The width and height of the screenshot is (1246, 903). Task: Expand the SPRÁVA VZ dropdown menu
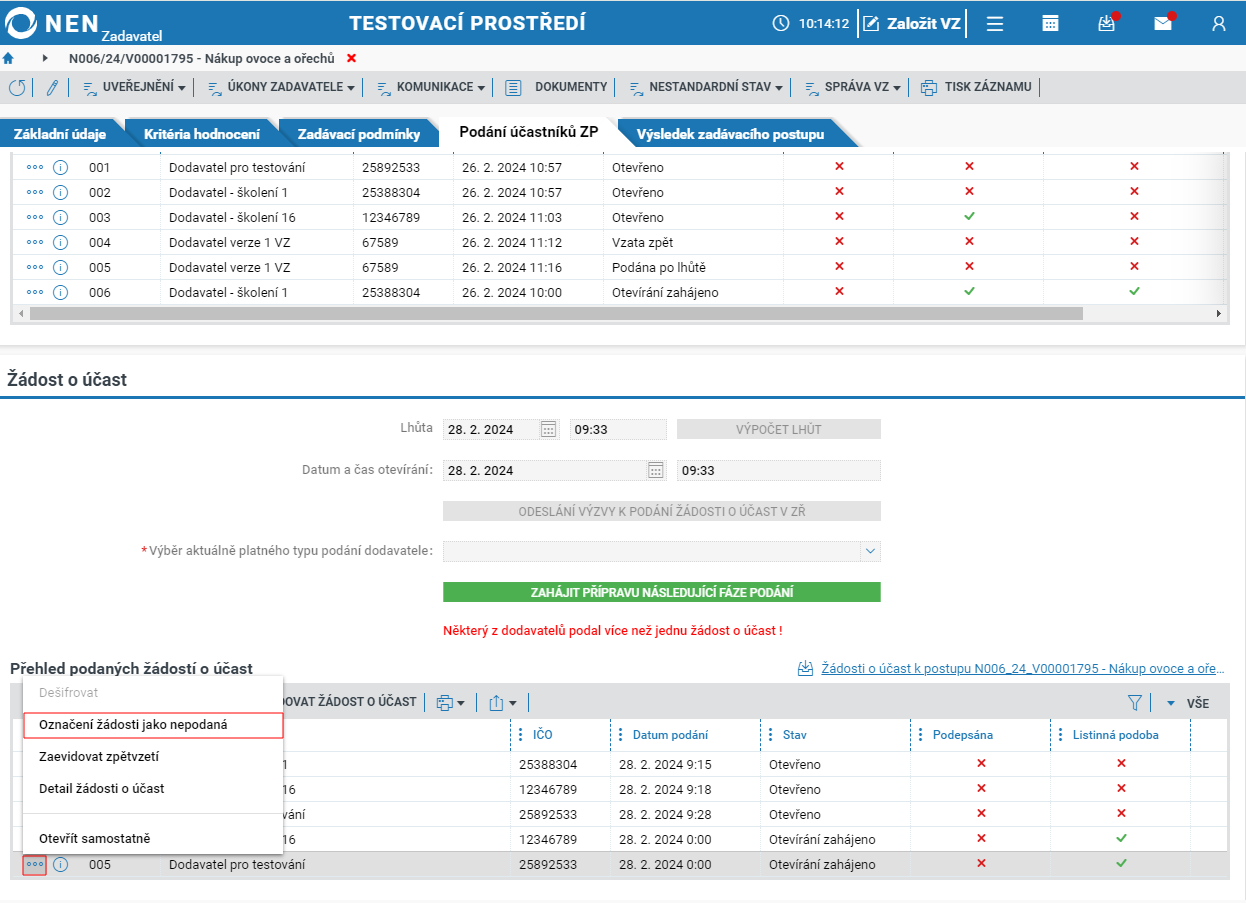[x=852, y=87]
